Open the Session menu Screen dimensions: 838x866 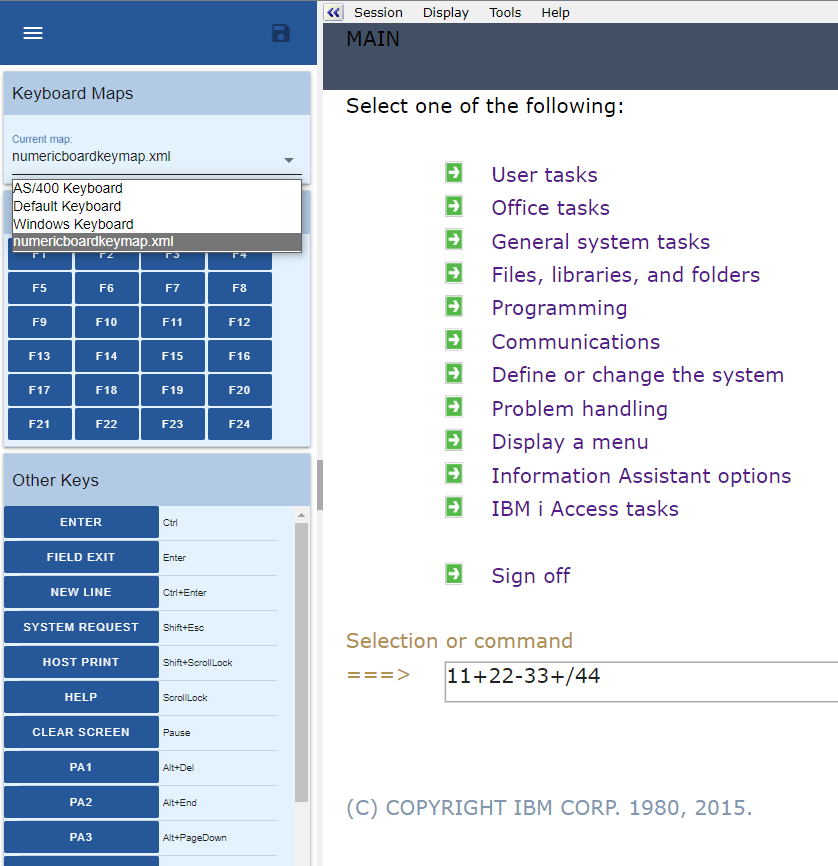[378, 12]
